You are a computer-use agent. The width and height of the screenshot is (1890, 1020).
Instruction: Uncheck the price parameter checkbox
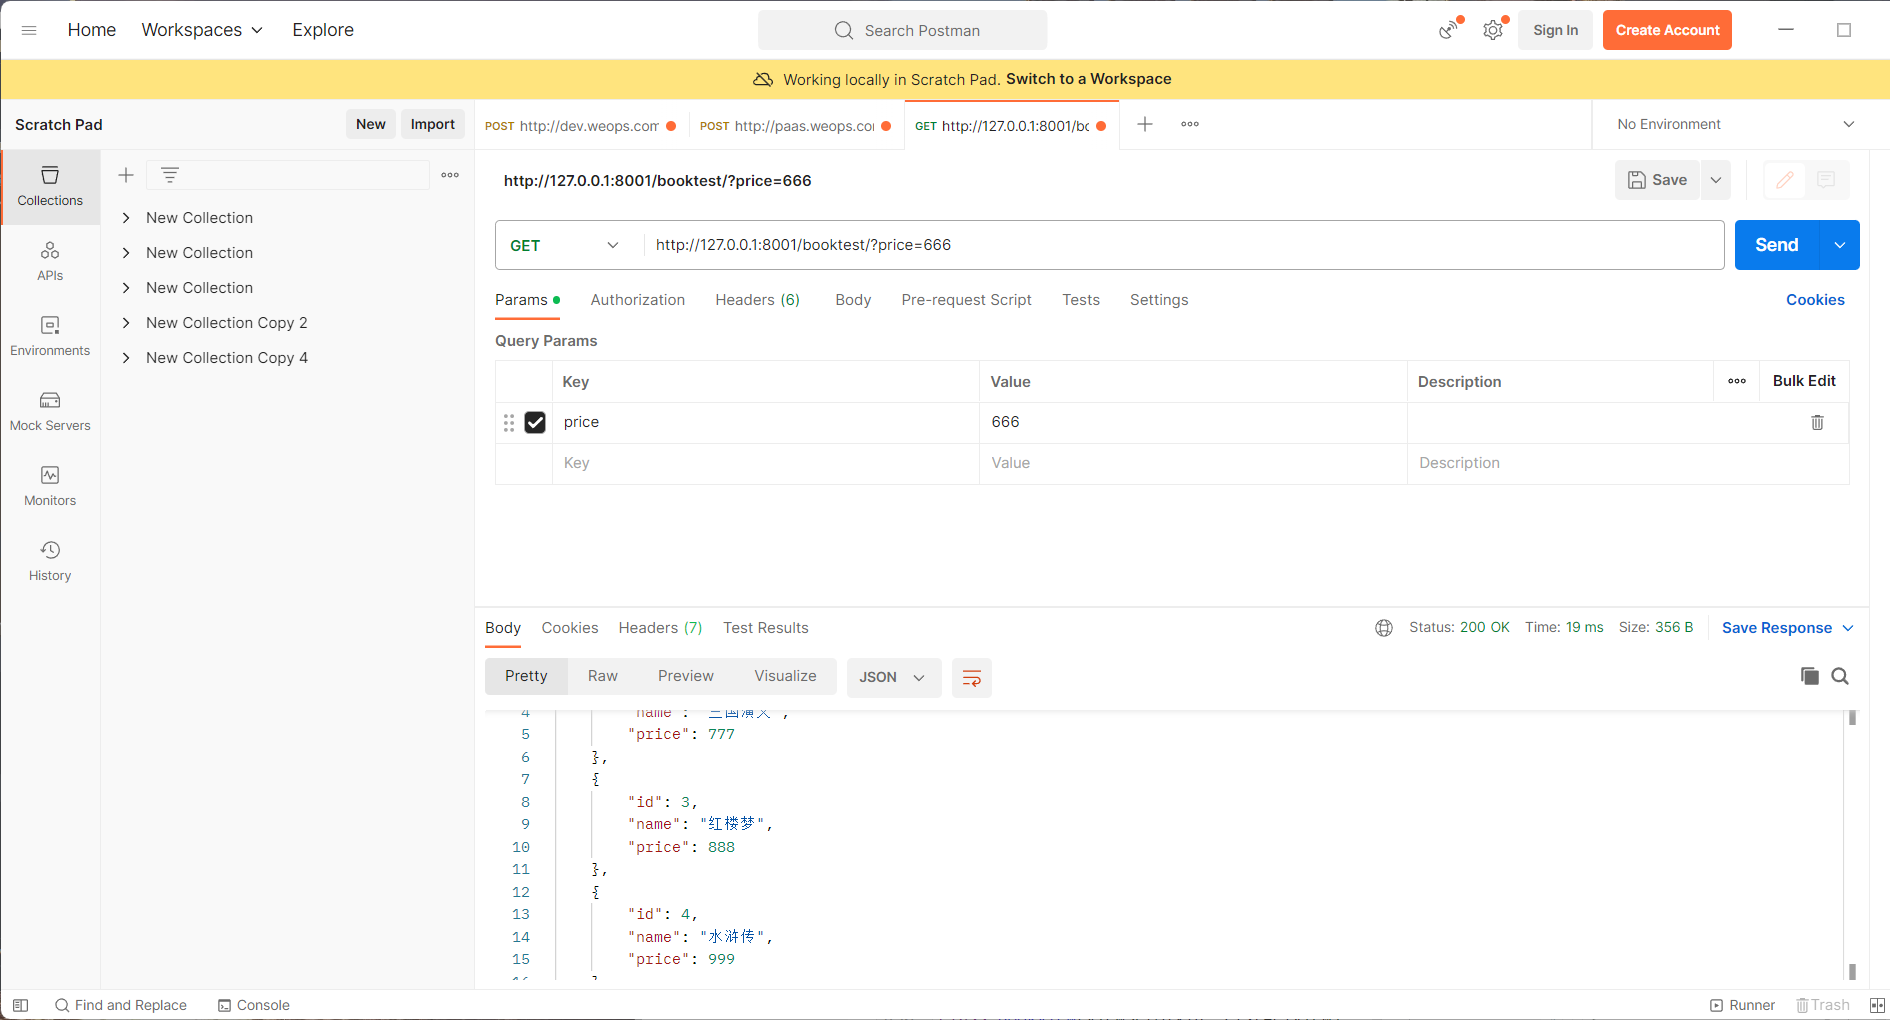(535, 423)
